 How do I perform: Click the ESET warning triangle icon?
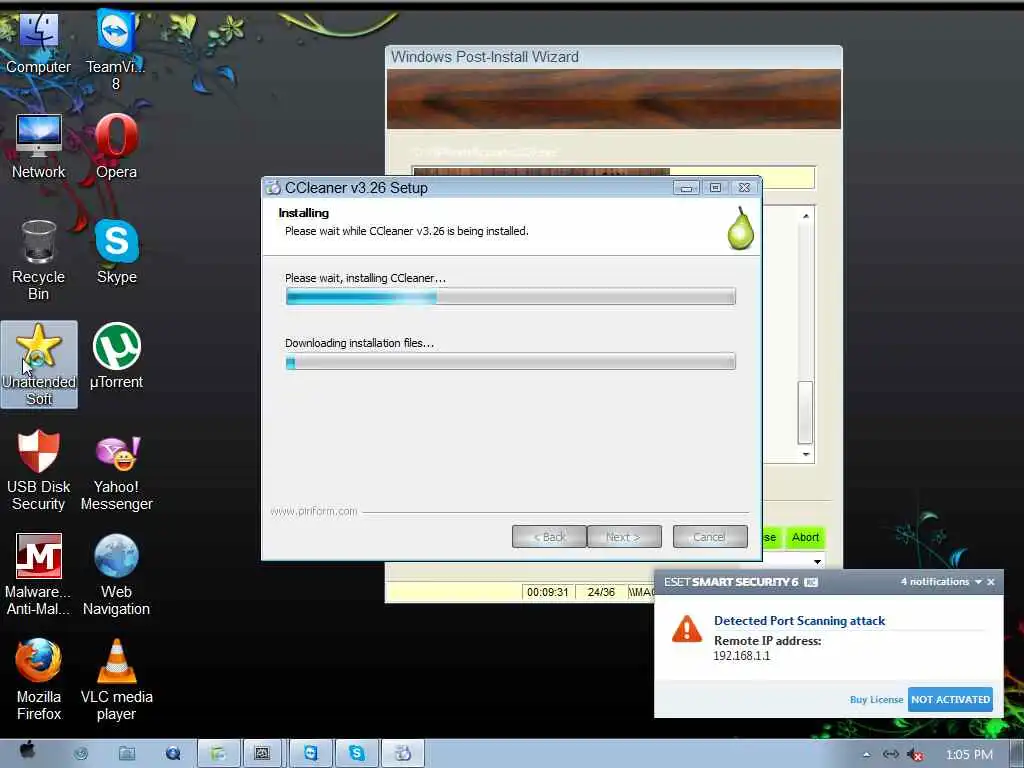[686, 629]
